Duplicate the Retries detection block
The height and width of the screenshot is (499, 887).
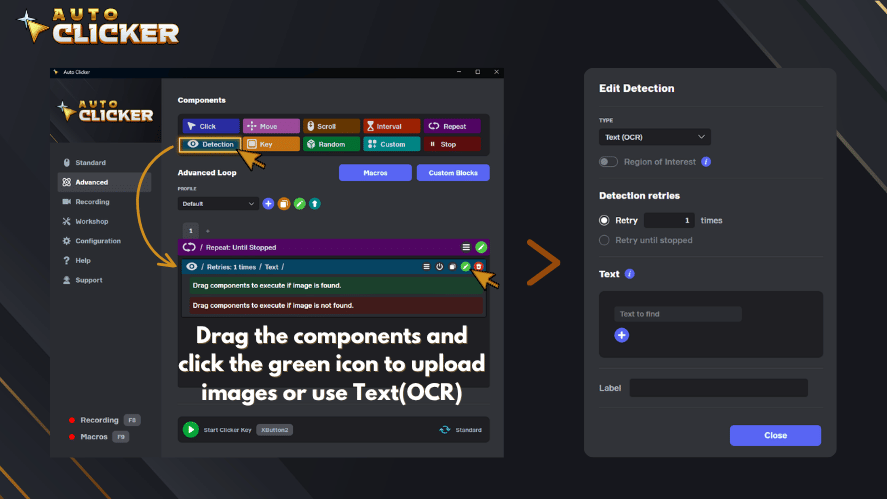(453, 266)
